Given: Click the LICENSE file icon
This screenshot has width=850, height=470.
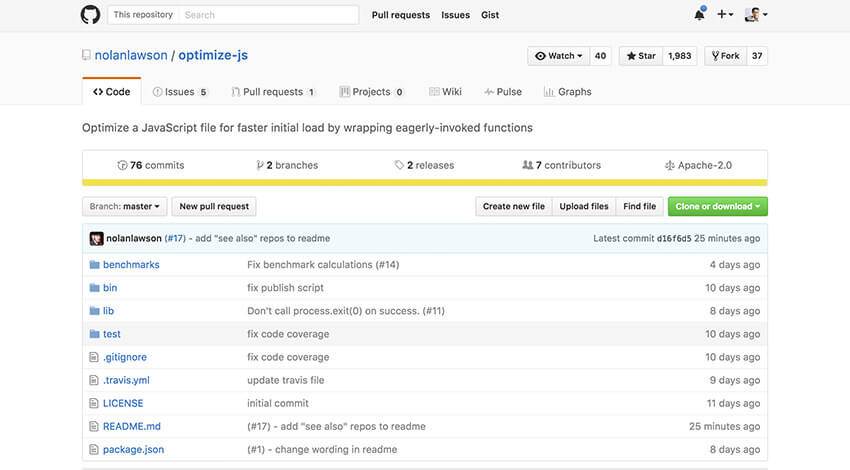Looking at the screenshot, I should pos(94,403).
